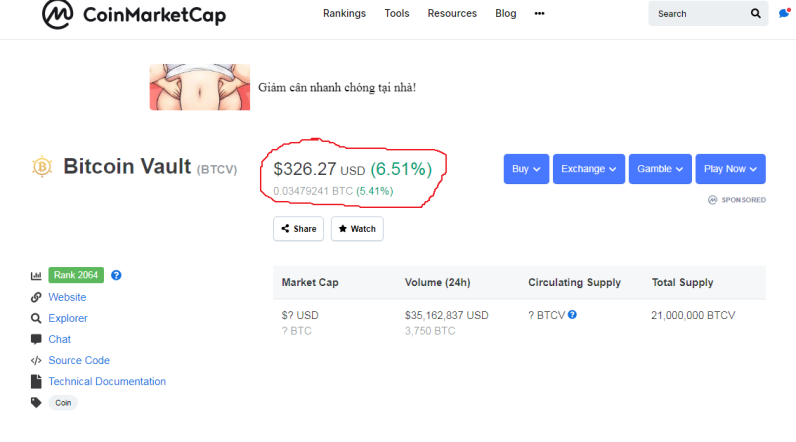Click the Source Code icon

(36, 360)
